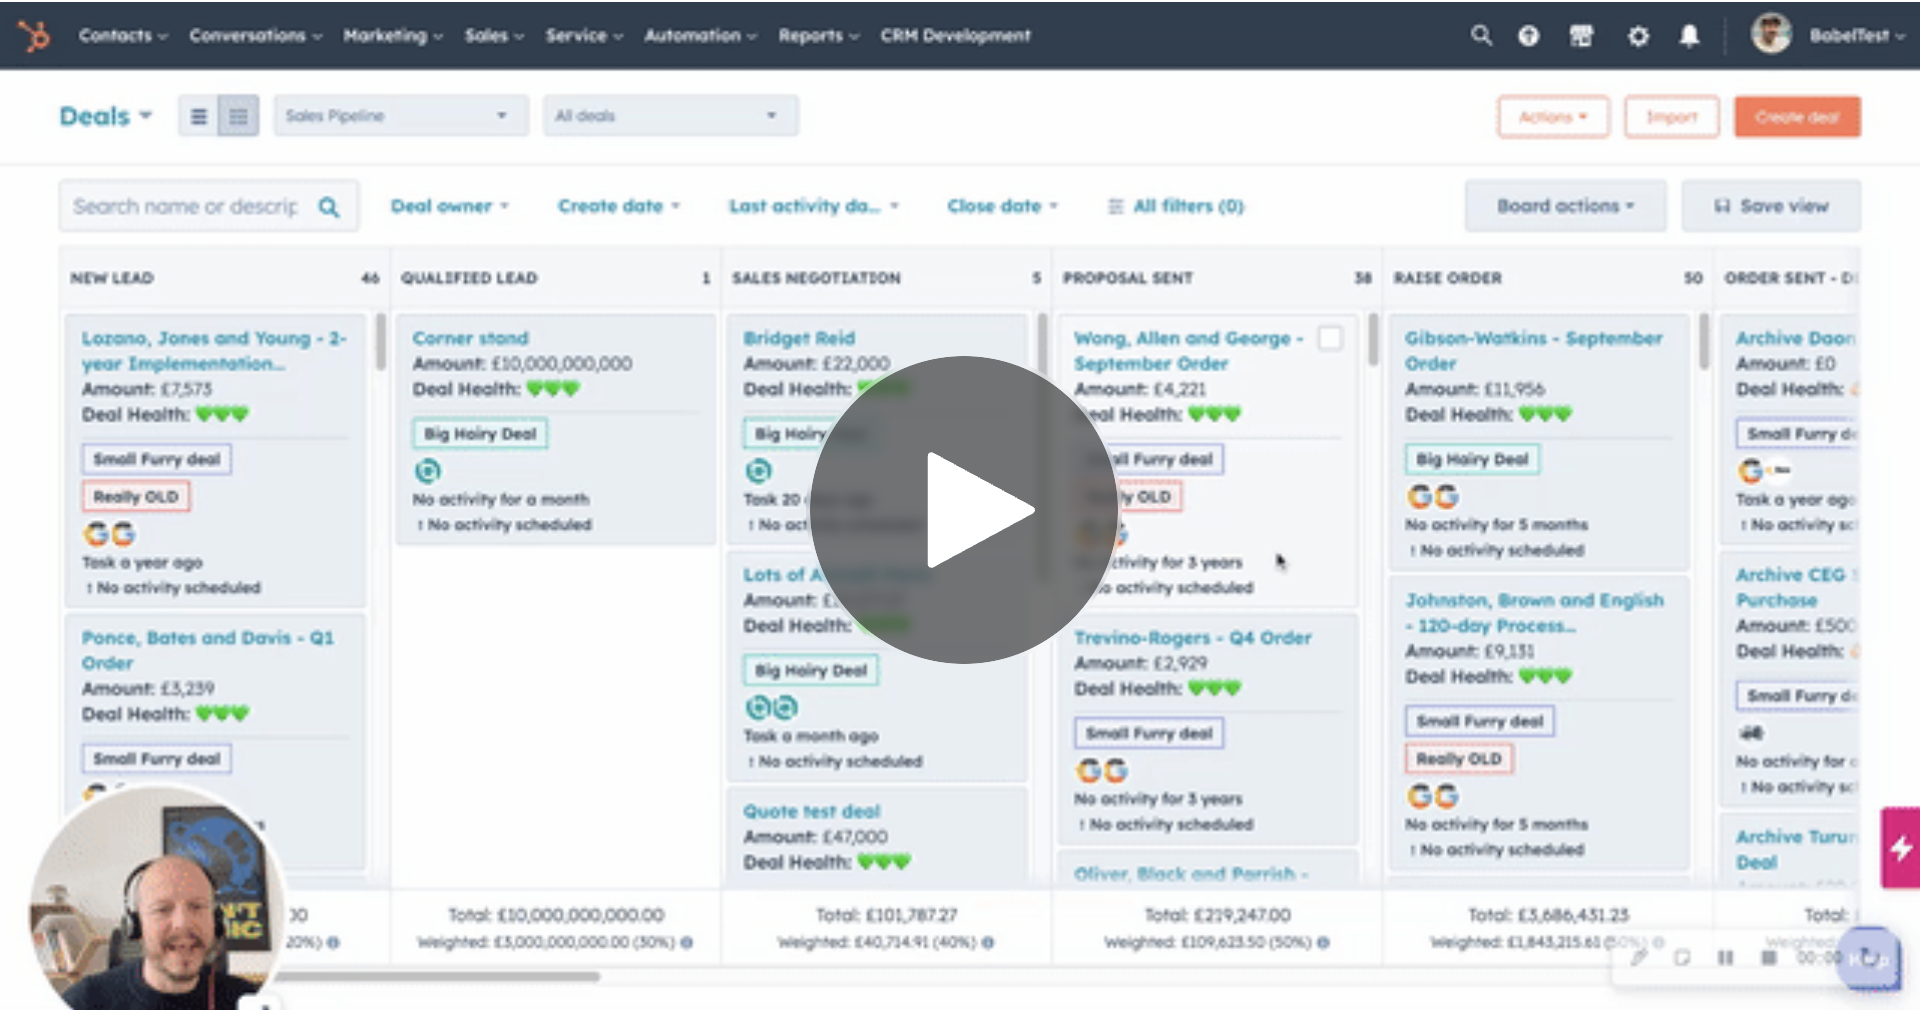Open the All deals view dropdown
1926x1014 pixels.
(673, 116)
